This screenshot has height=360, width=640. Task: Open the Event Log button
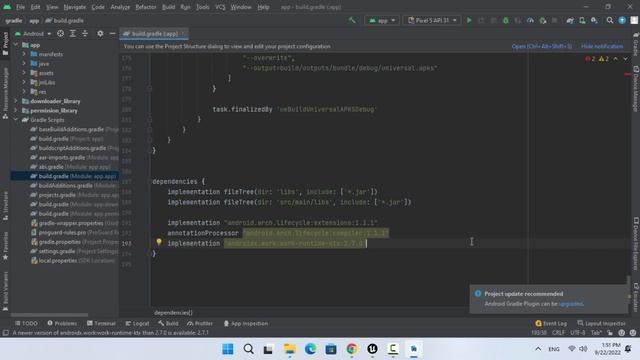[x=551, y=323]
